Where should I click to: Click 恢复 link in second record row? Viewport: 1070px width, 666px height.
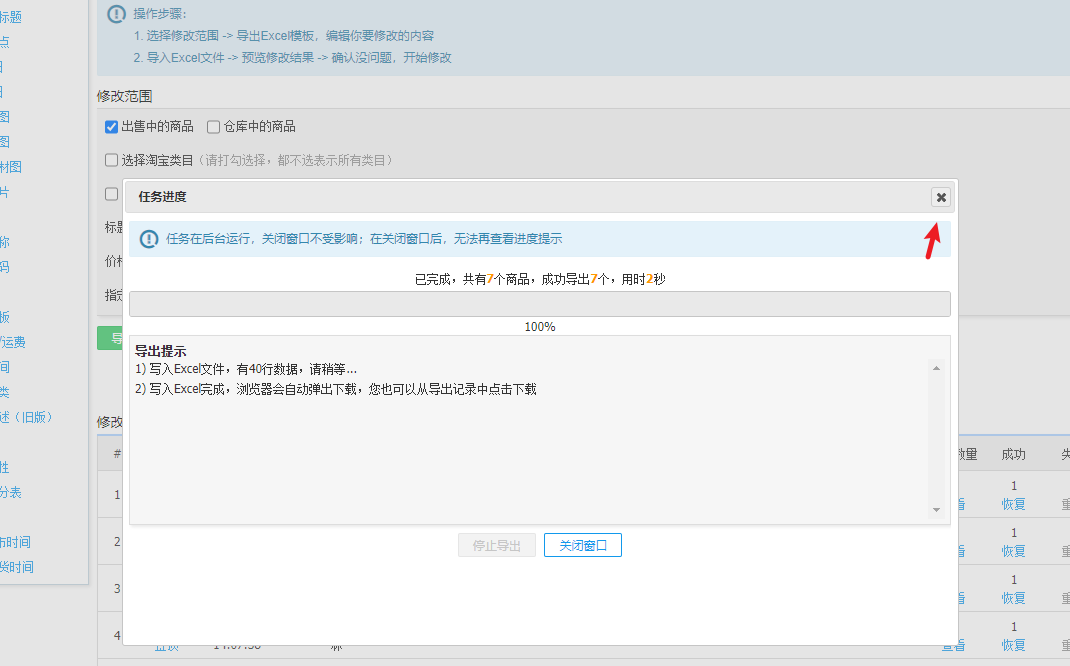(x=1013, y=551)
